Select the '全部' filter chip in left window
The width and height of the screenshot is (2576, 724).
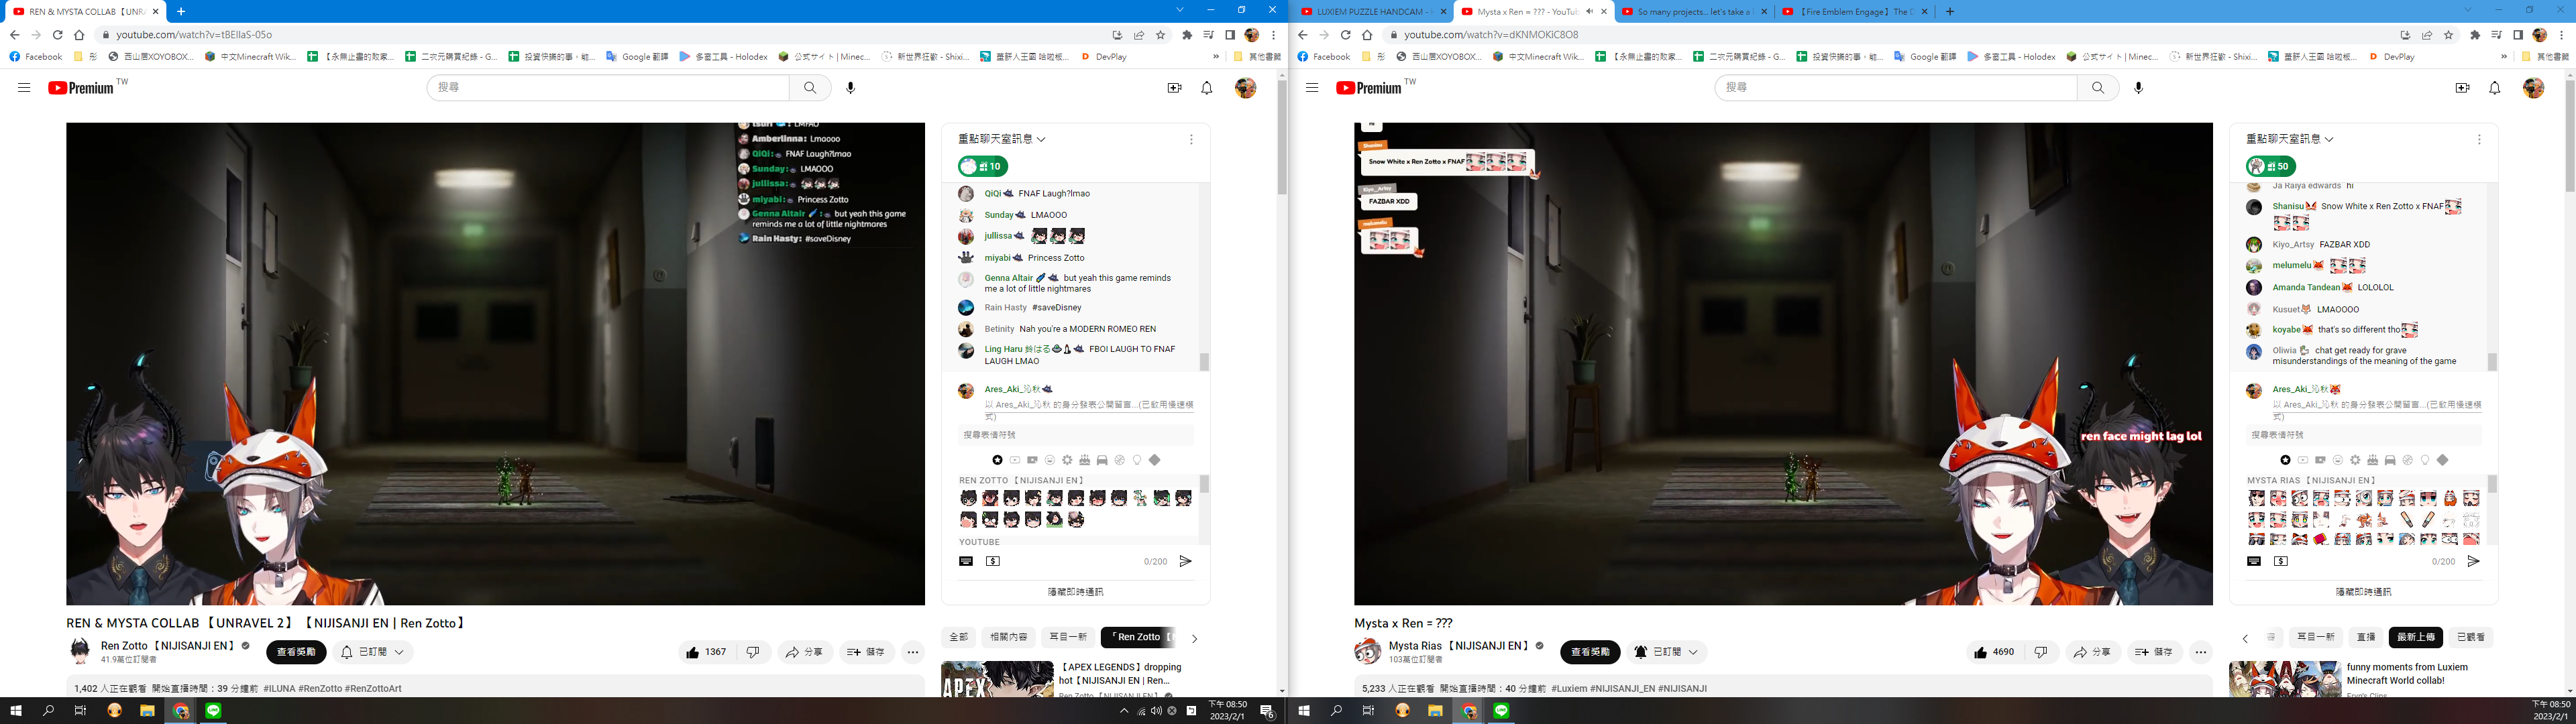958,637
